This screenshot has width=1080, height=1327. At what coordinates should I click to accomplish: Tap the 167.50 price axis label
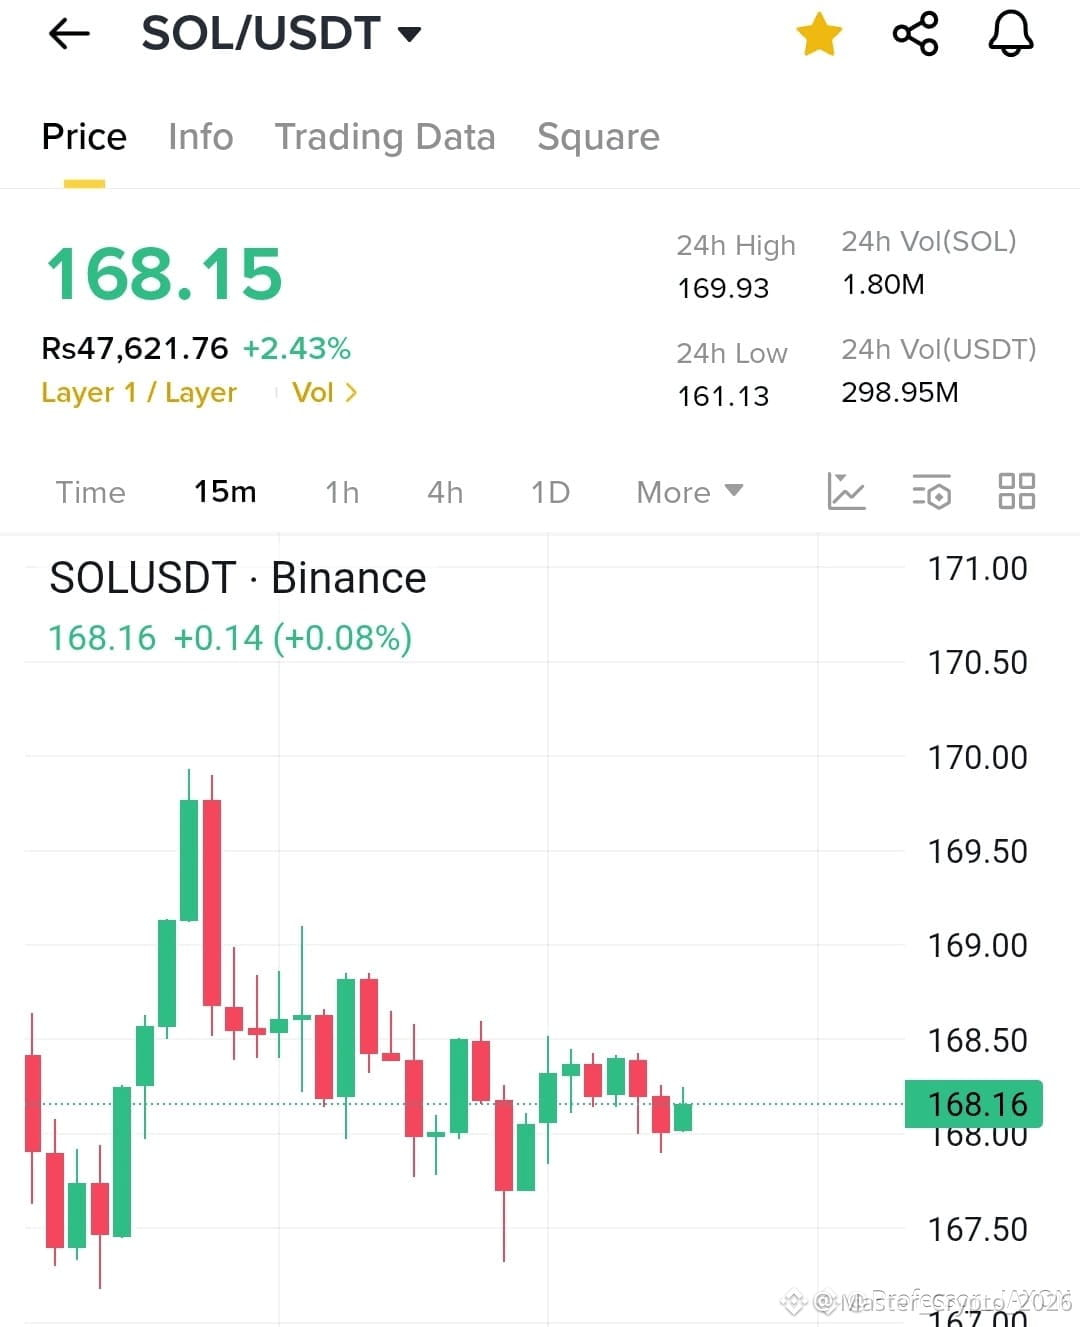click(977, 1229)
